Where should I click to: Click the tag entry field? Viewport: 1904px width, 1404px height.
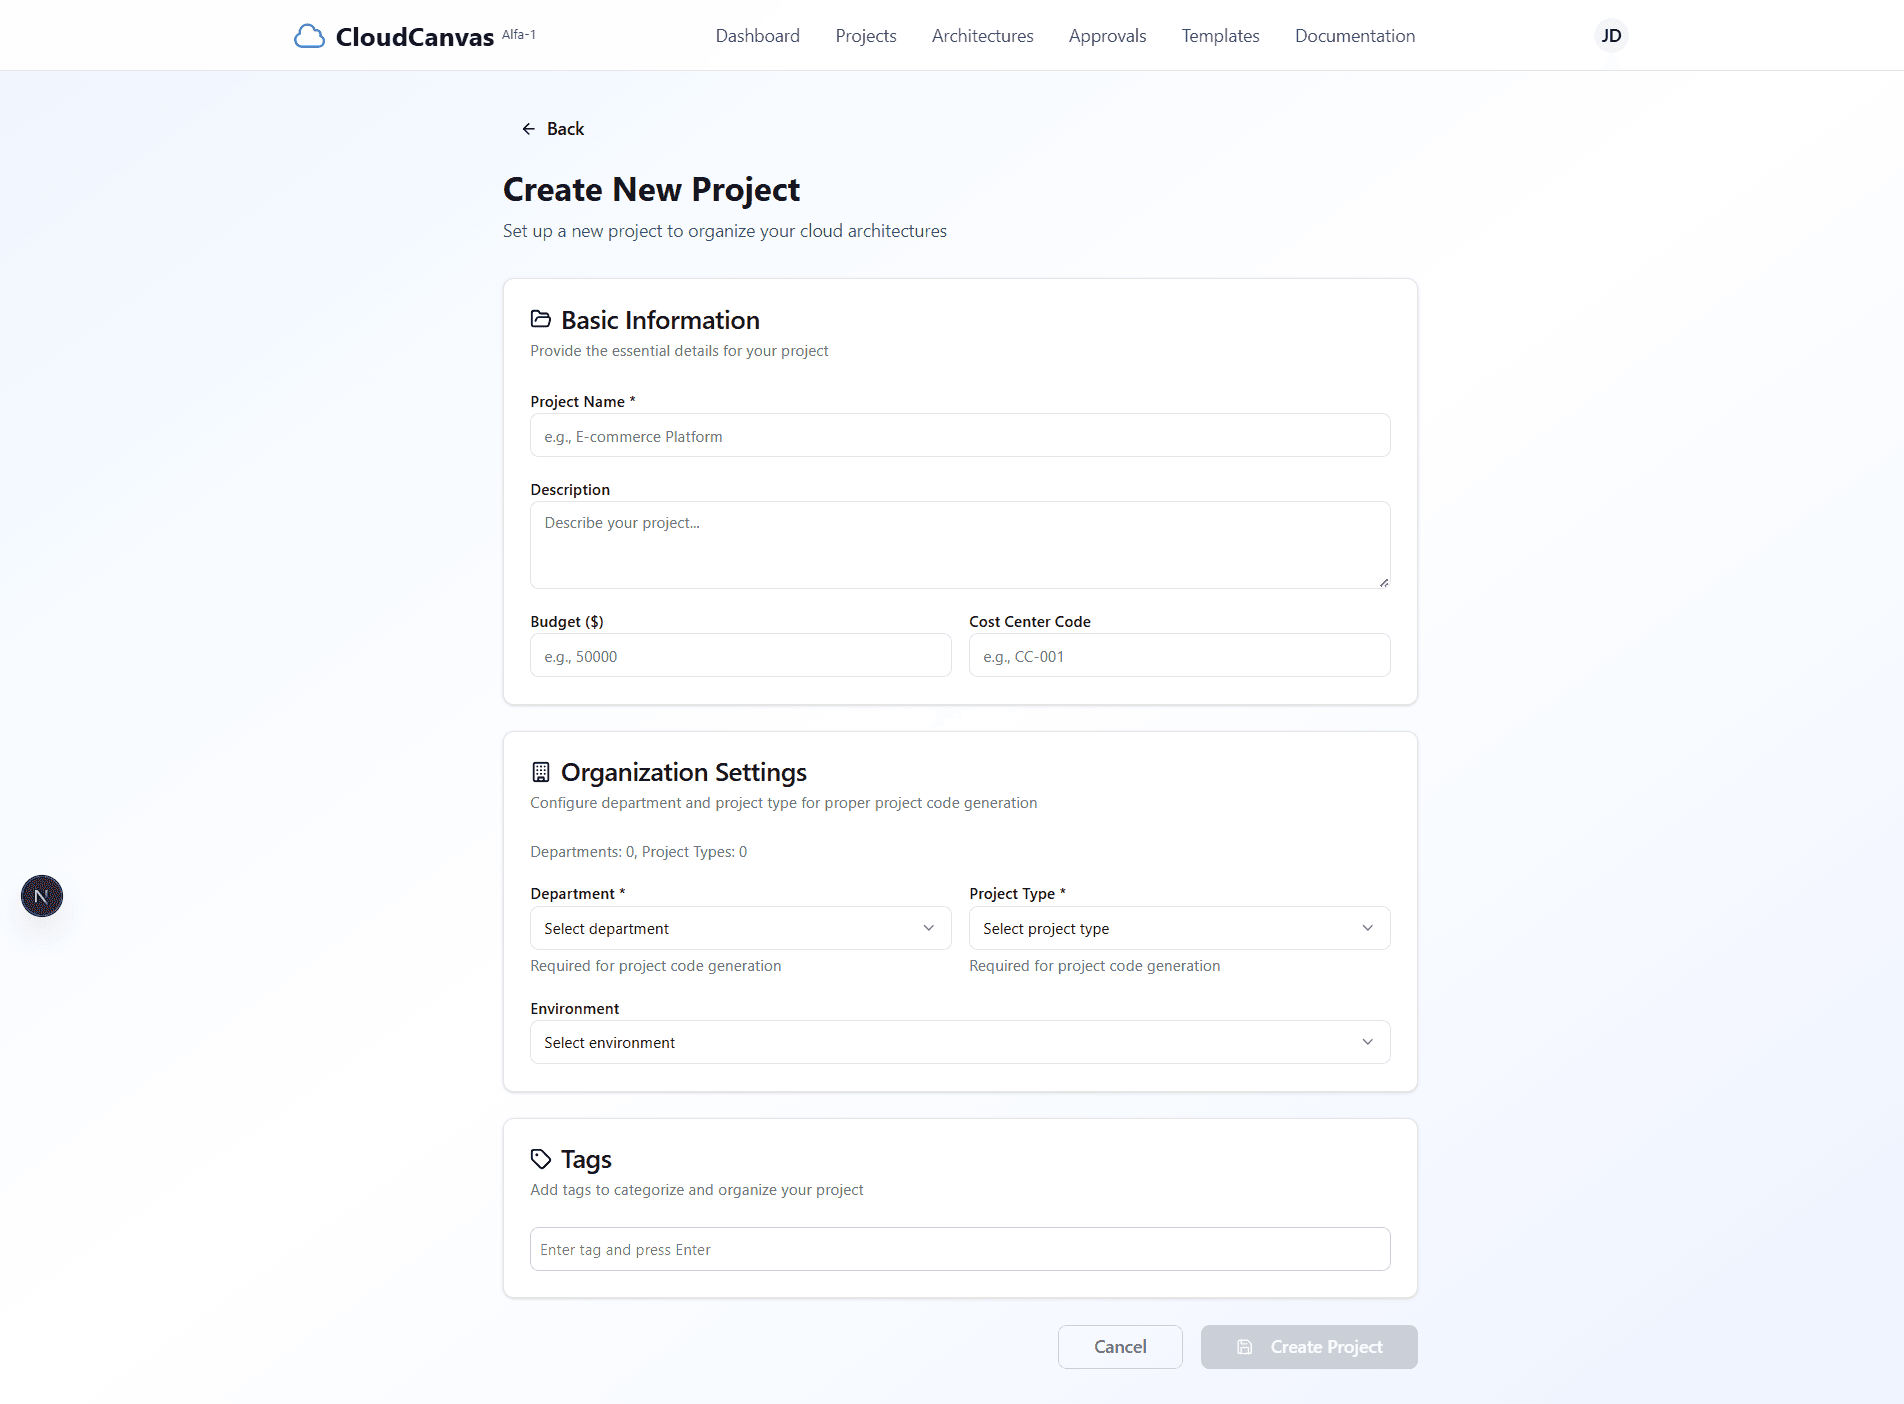tap(959, 1249)
